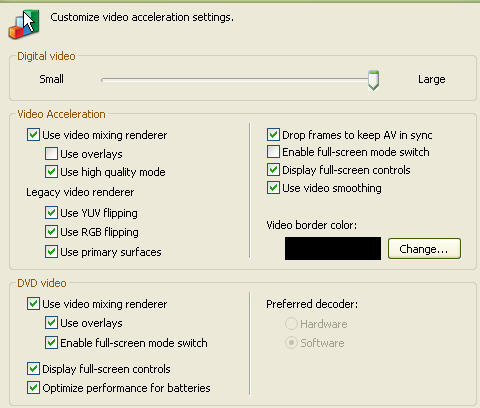Click the black video border color swatch
Screen dimensions: 480x408
pos(333,248)
